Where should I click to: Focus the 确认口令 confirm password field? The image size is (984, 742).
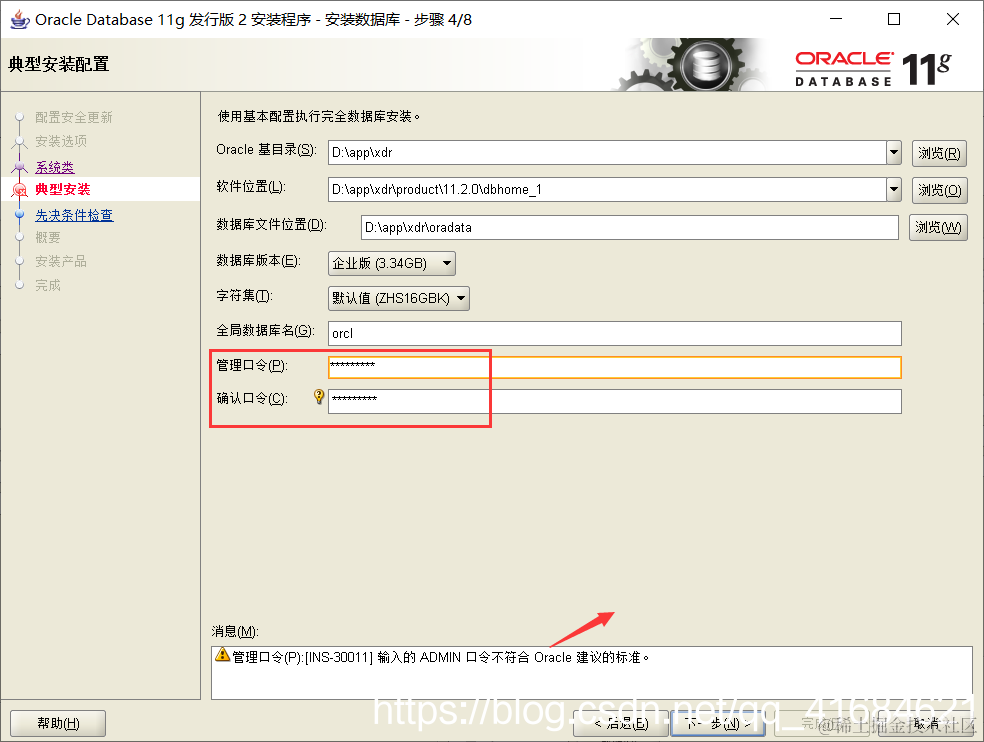(x=614, y=401)
